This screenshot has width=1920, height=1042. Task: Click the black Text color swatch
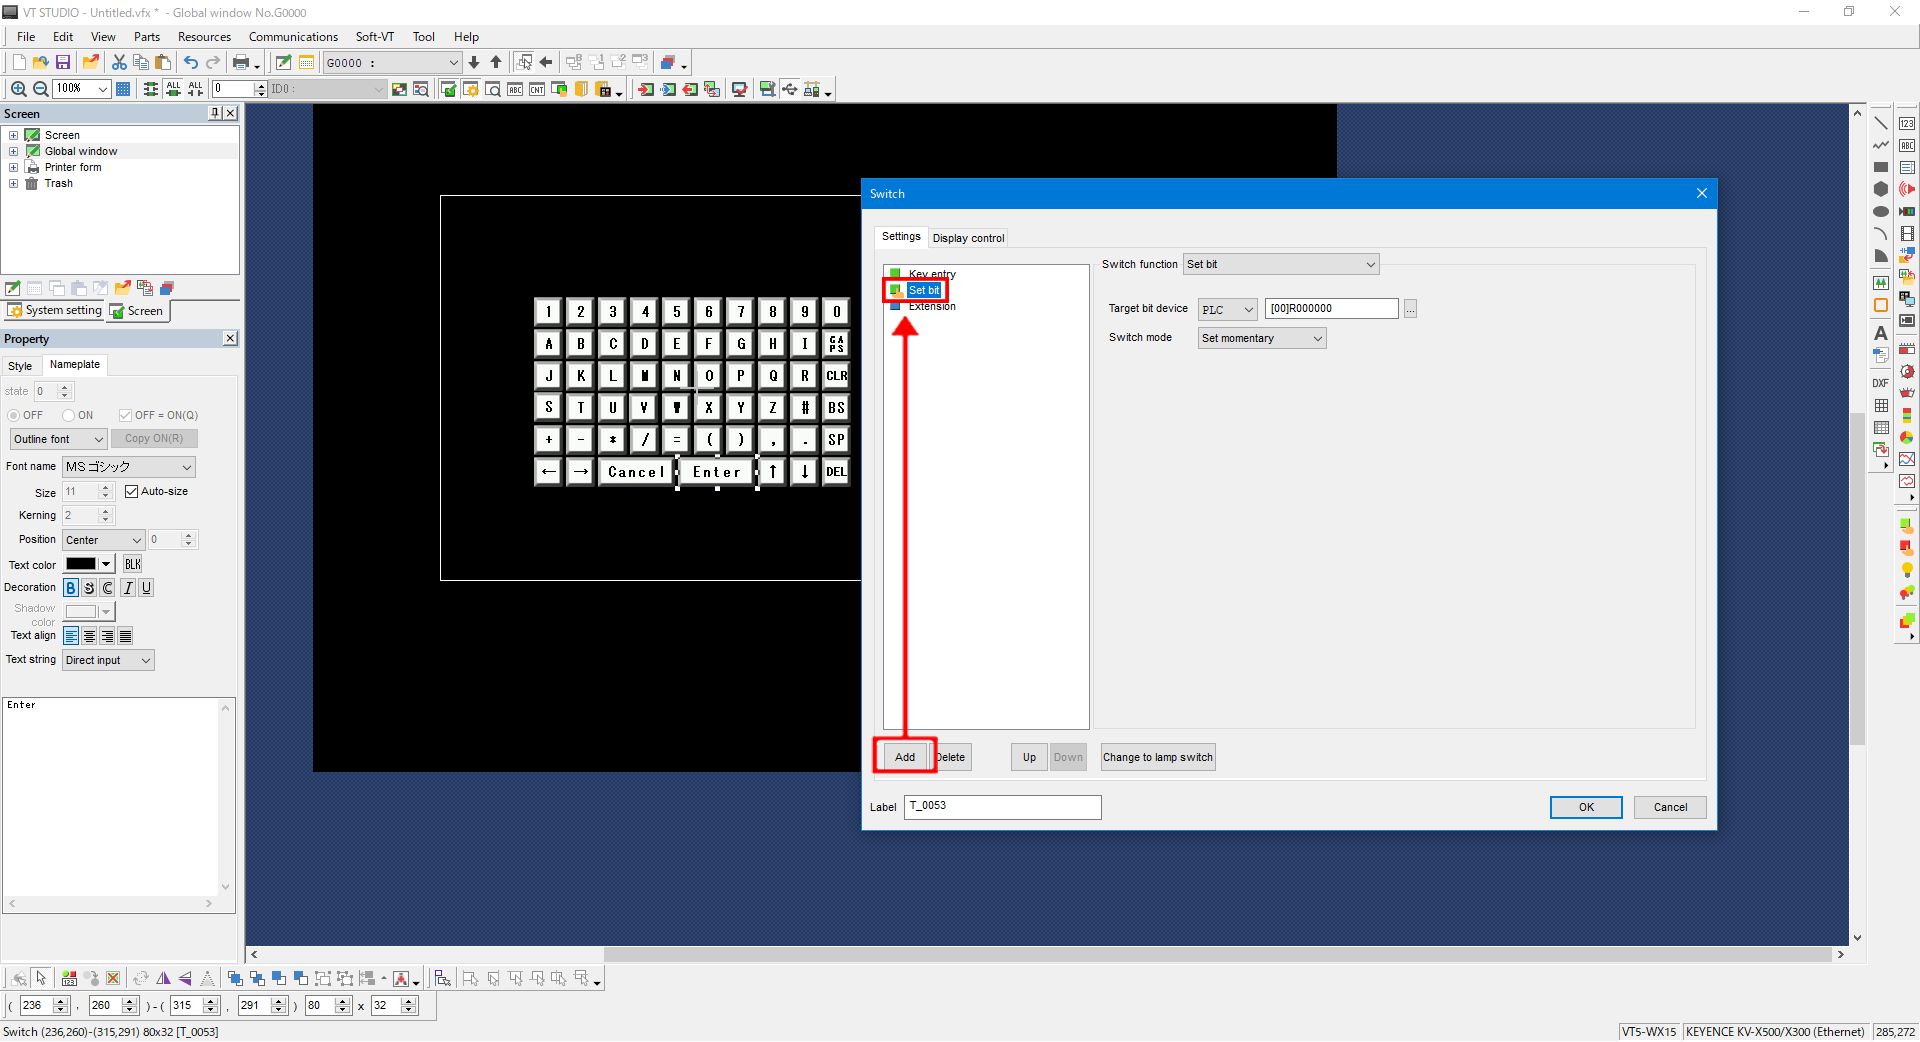click(x=81, y=565)
